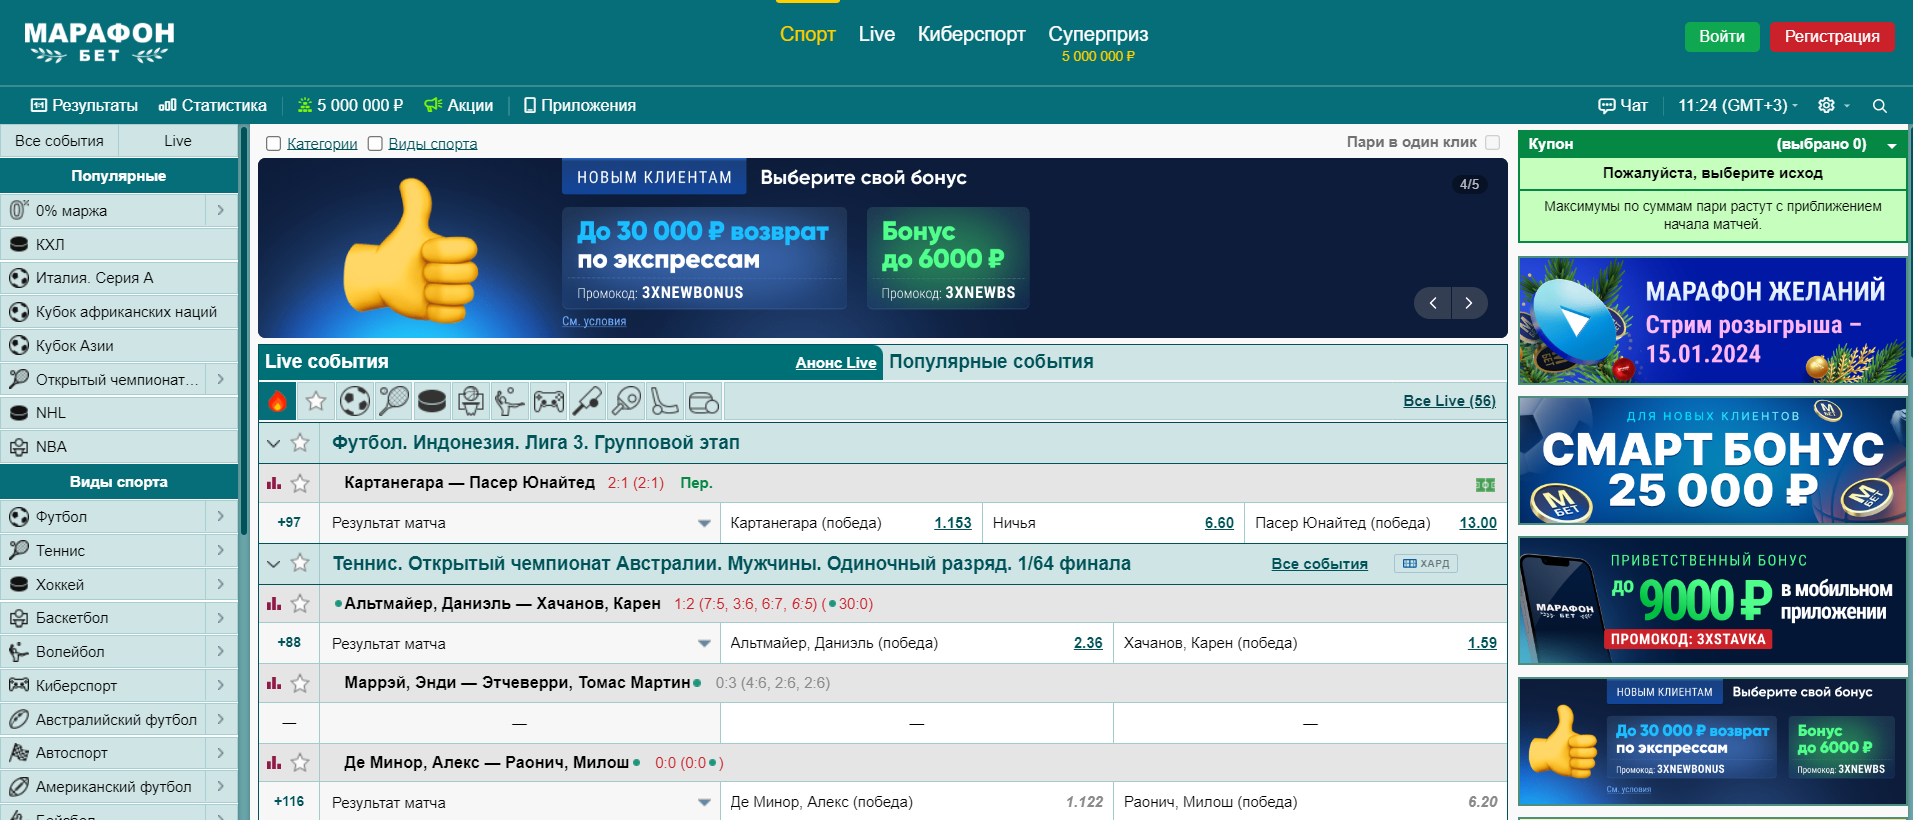The width and height of the screenshot is (1913, 820).
Task: Open statistics chart for Картанегара match
Action: pos(274,483)
